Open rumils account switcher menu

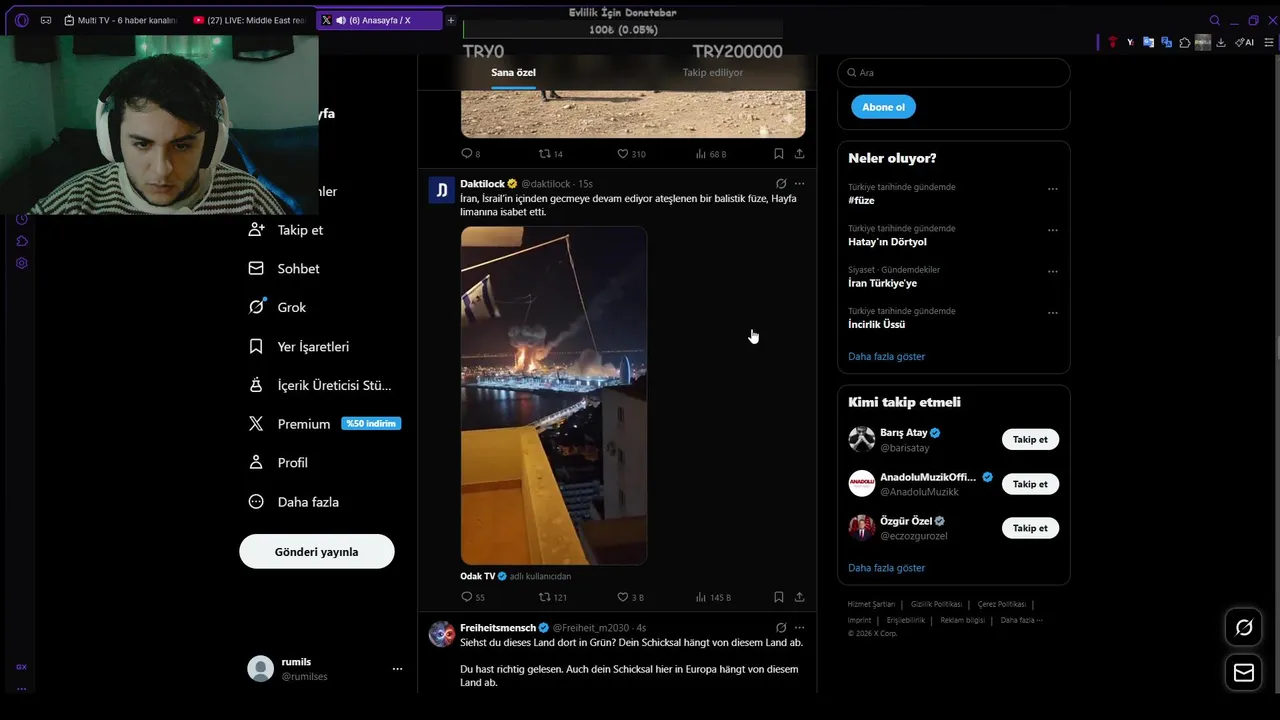point(397,669)
